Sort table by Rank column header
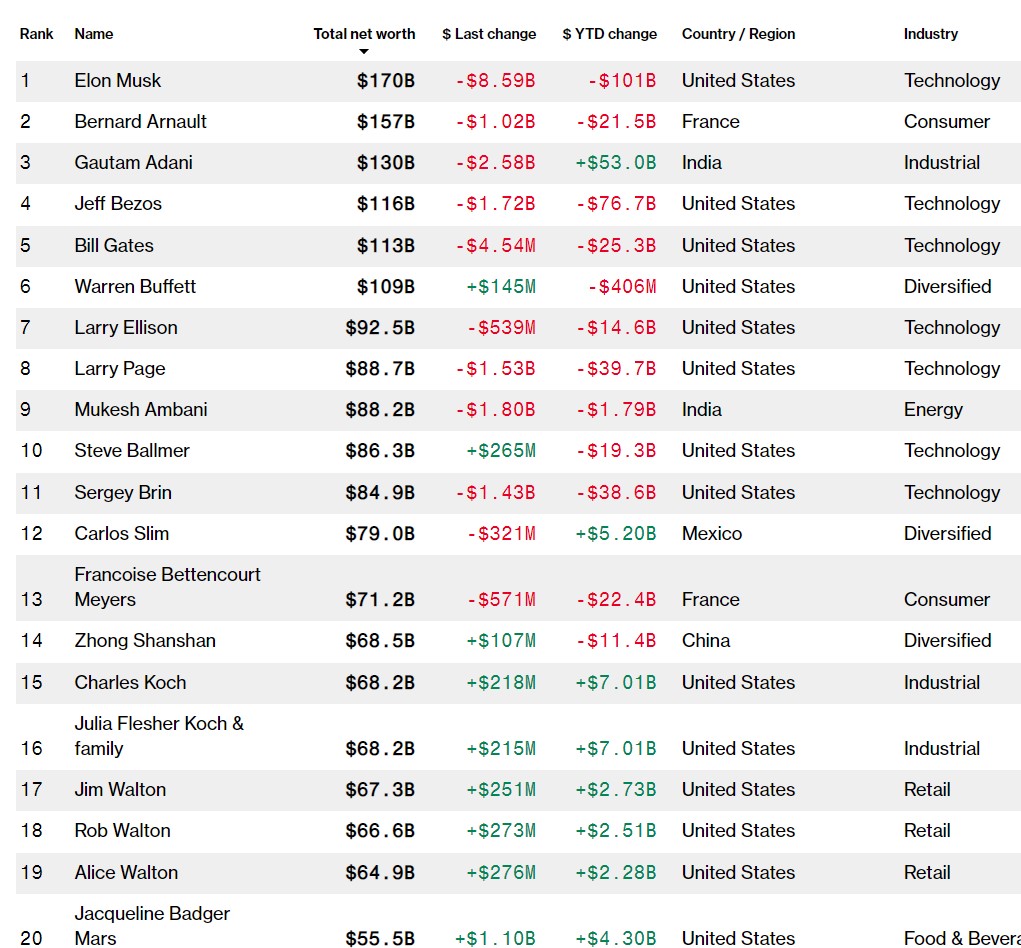This screenshot has width=1021, height=948. [x=37, y=34]
